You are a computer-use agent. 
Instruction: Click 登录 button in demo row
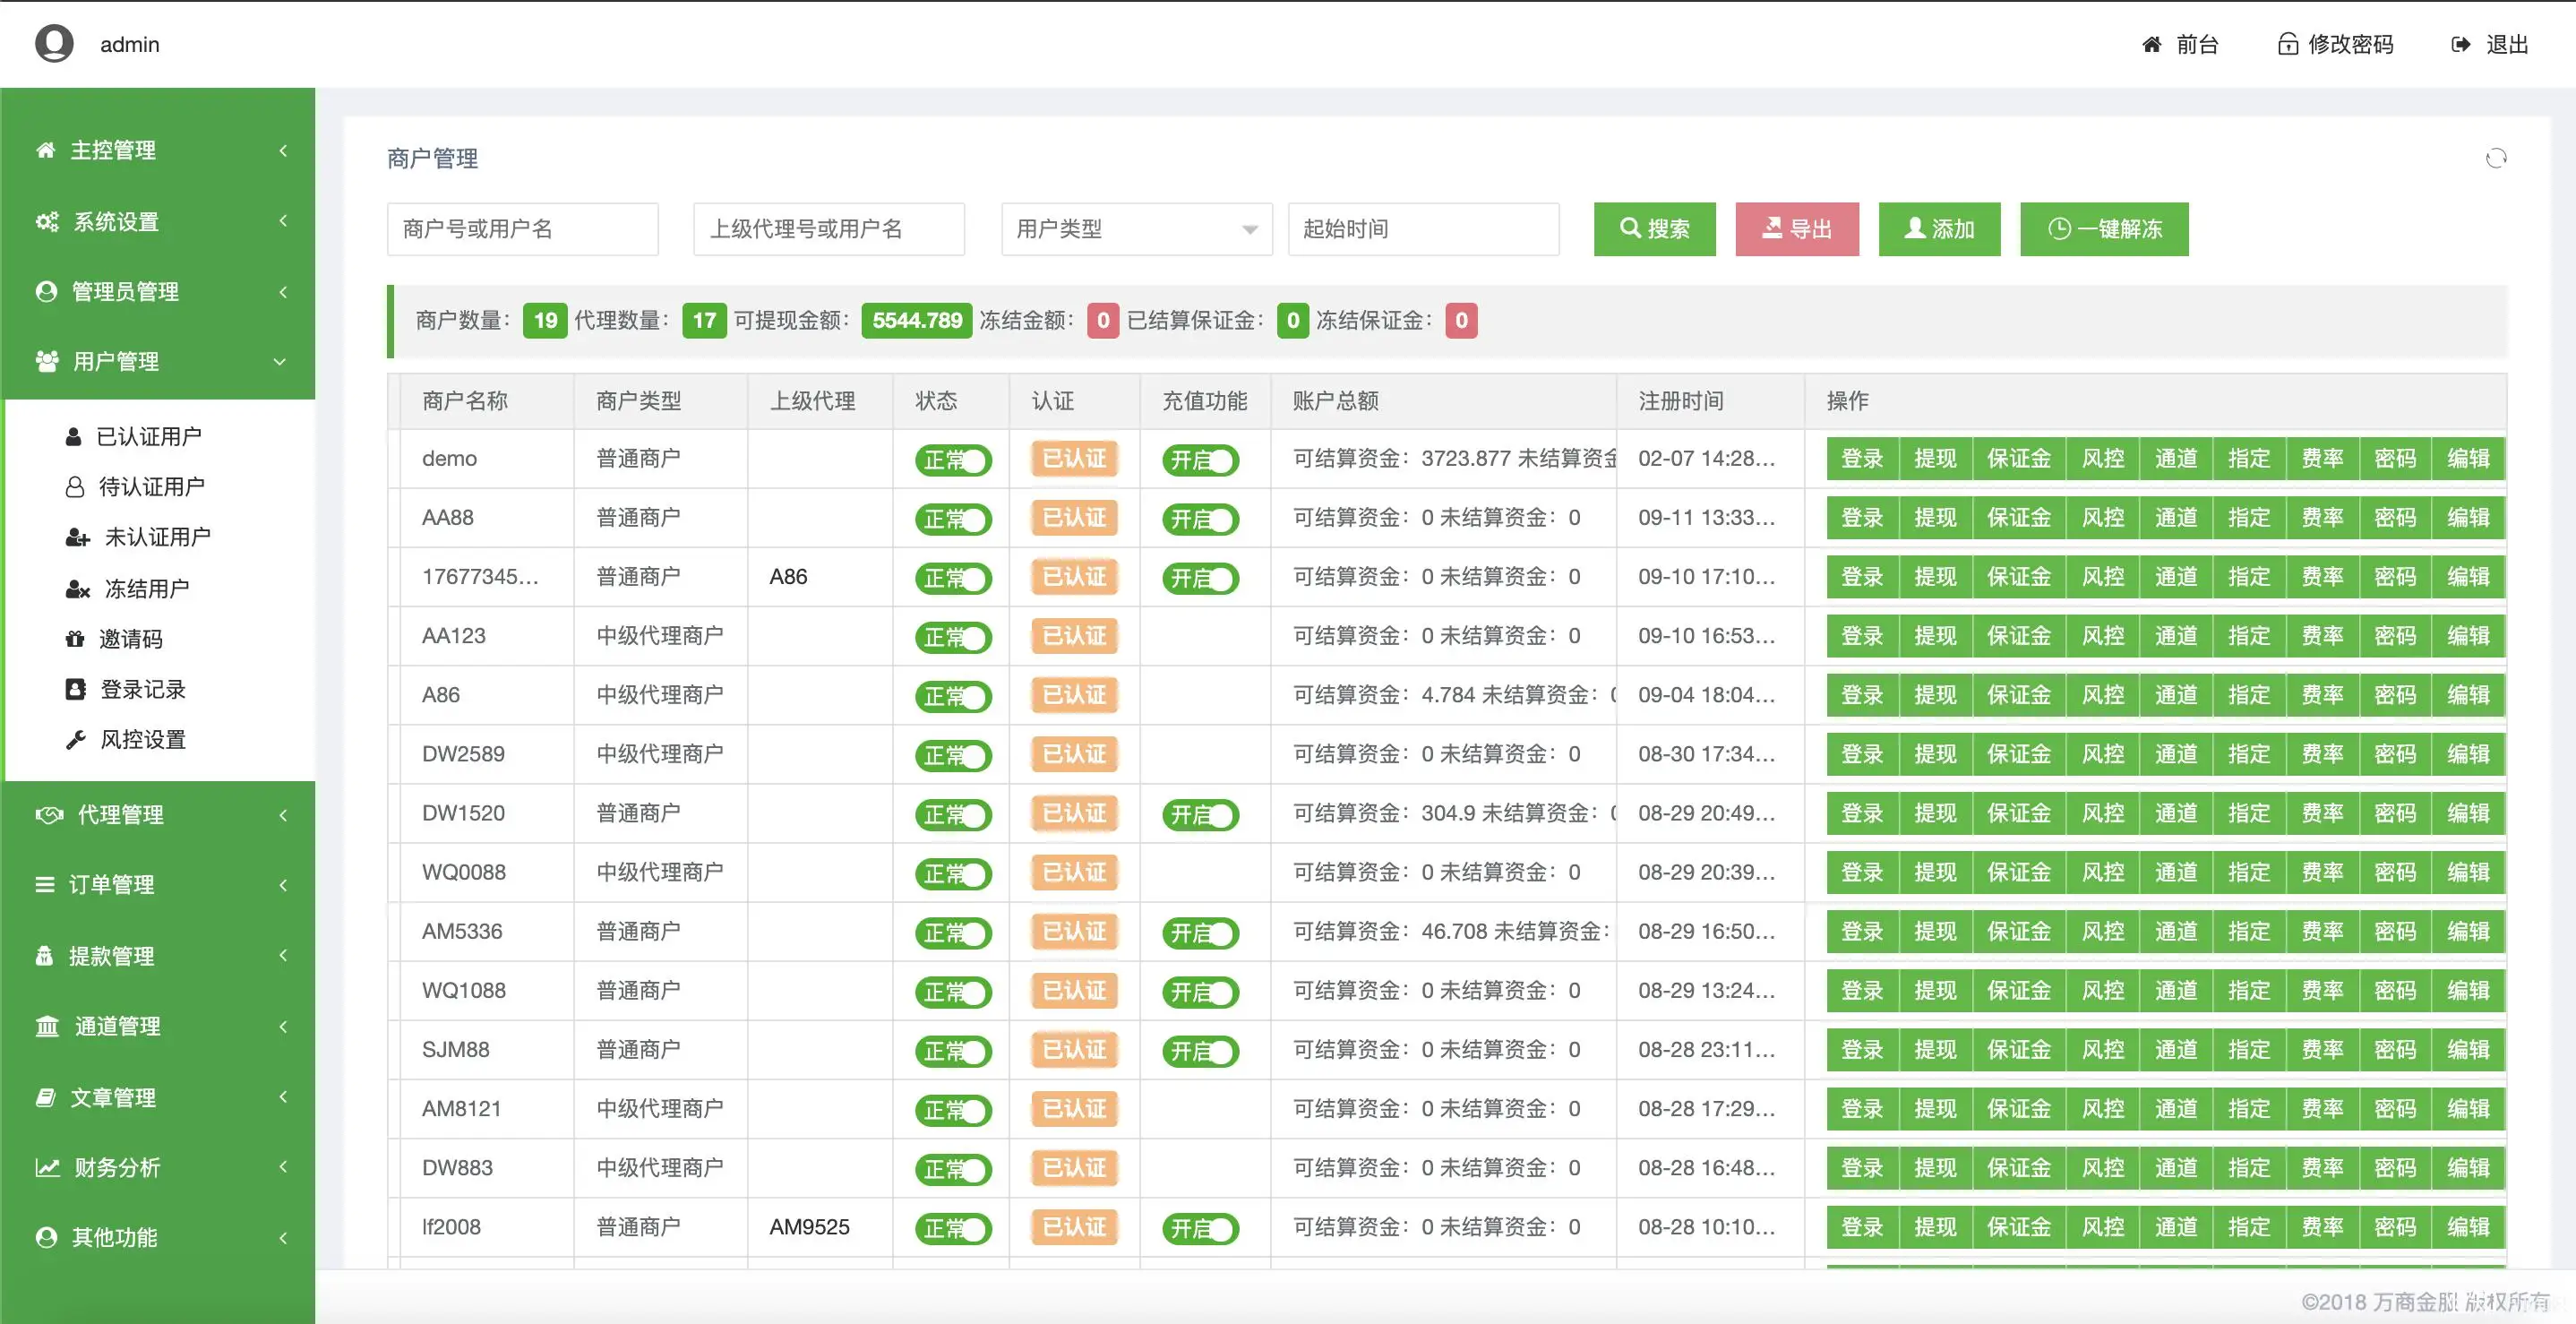coord(1862,459)
